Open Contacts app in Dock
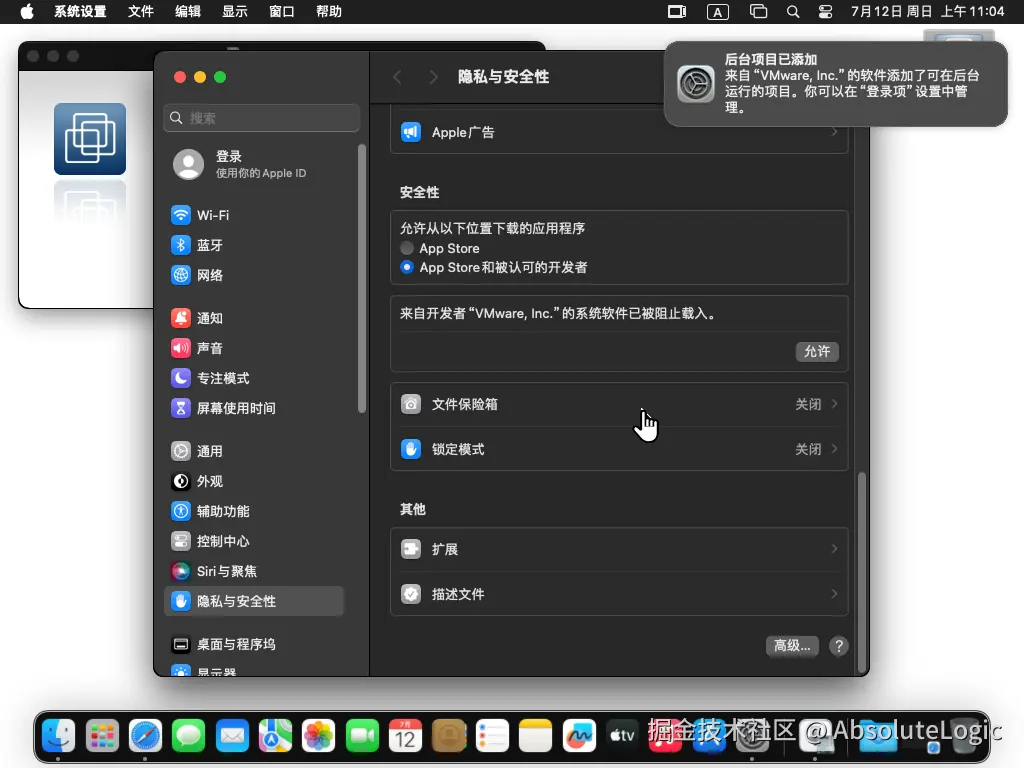Screen dimensions: 1024x768 click(x=449, y=736)
